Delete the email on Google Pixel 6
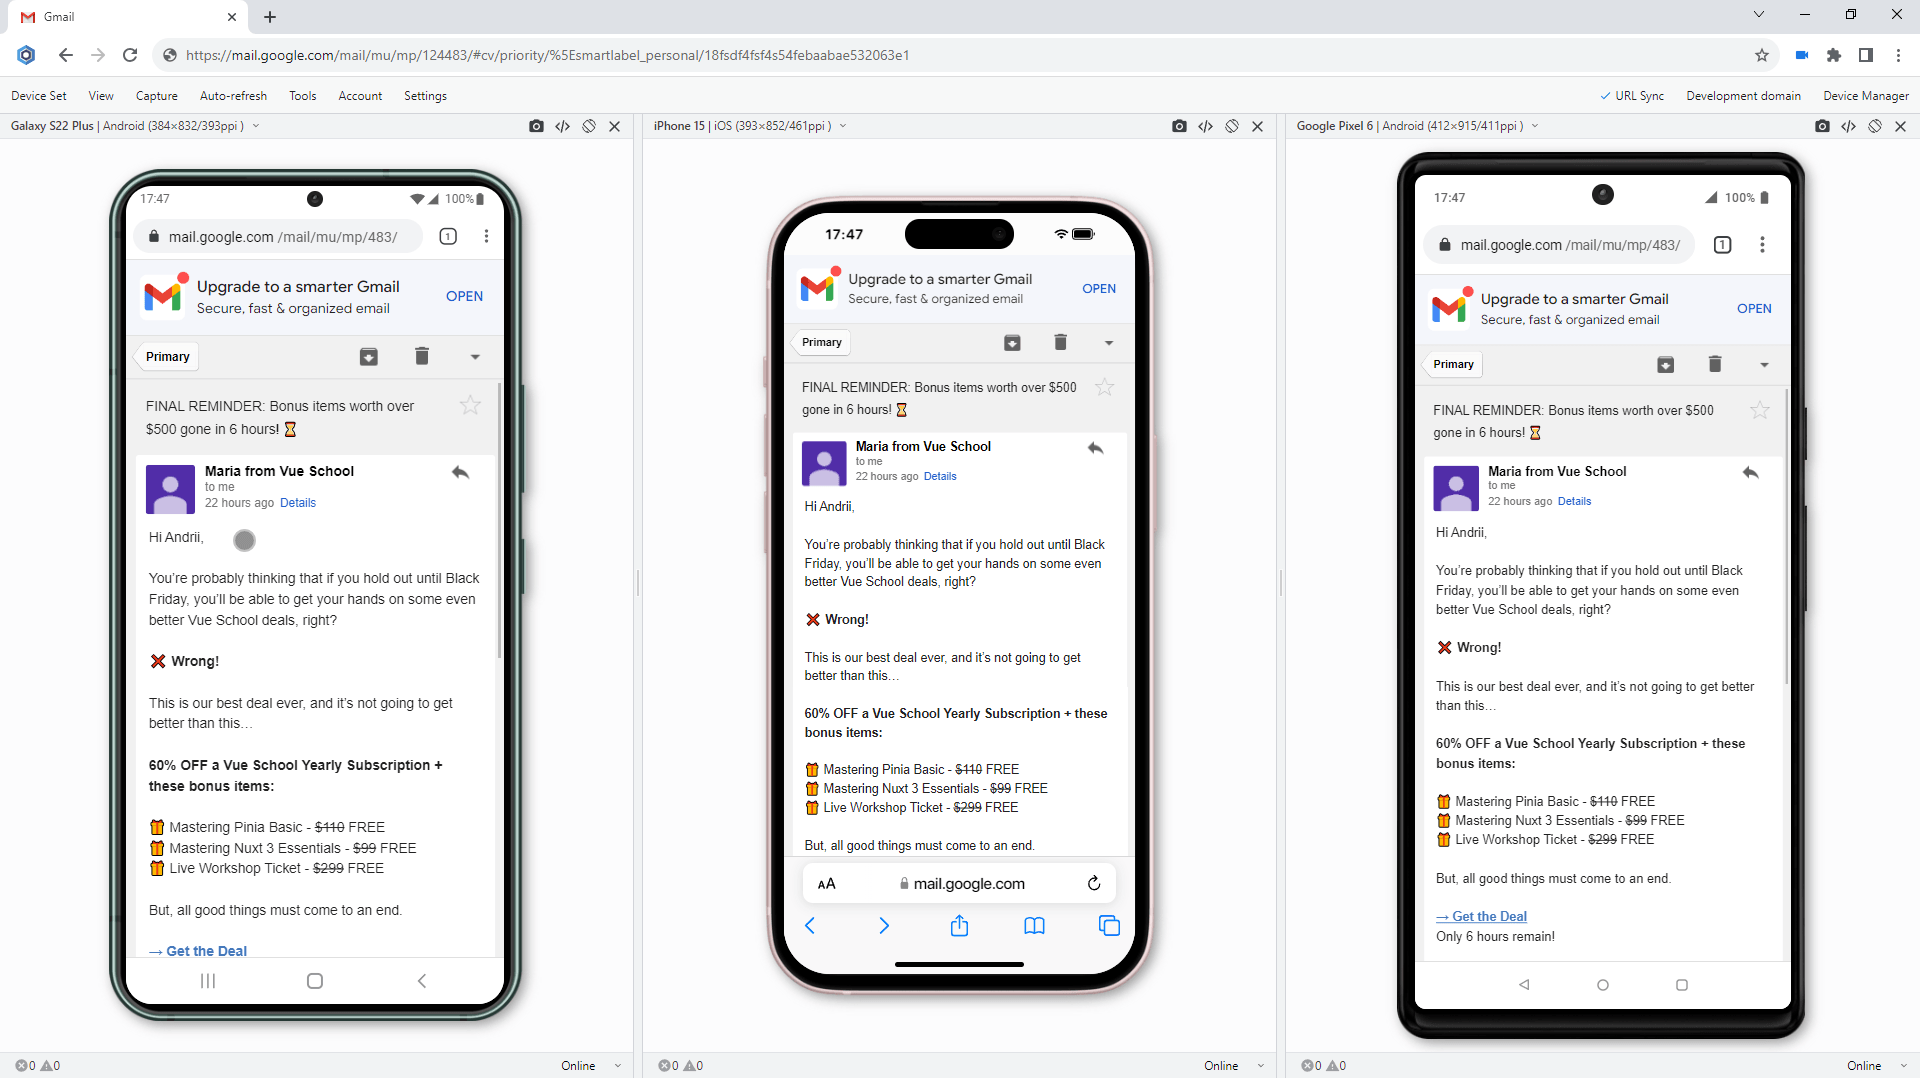Screen dimensions: 1920x1078 (x=1715, y=364)
